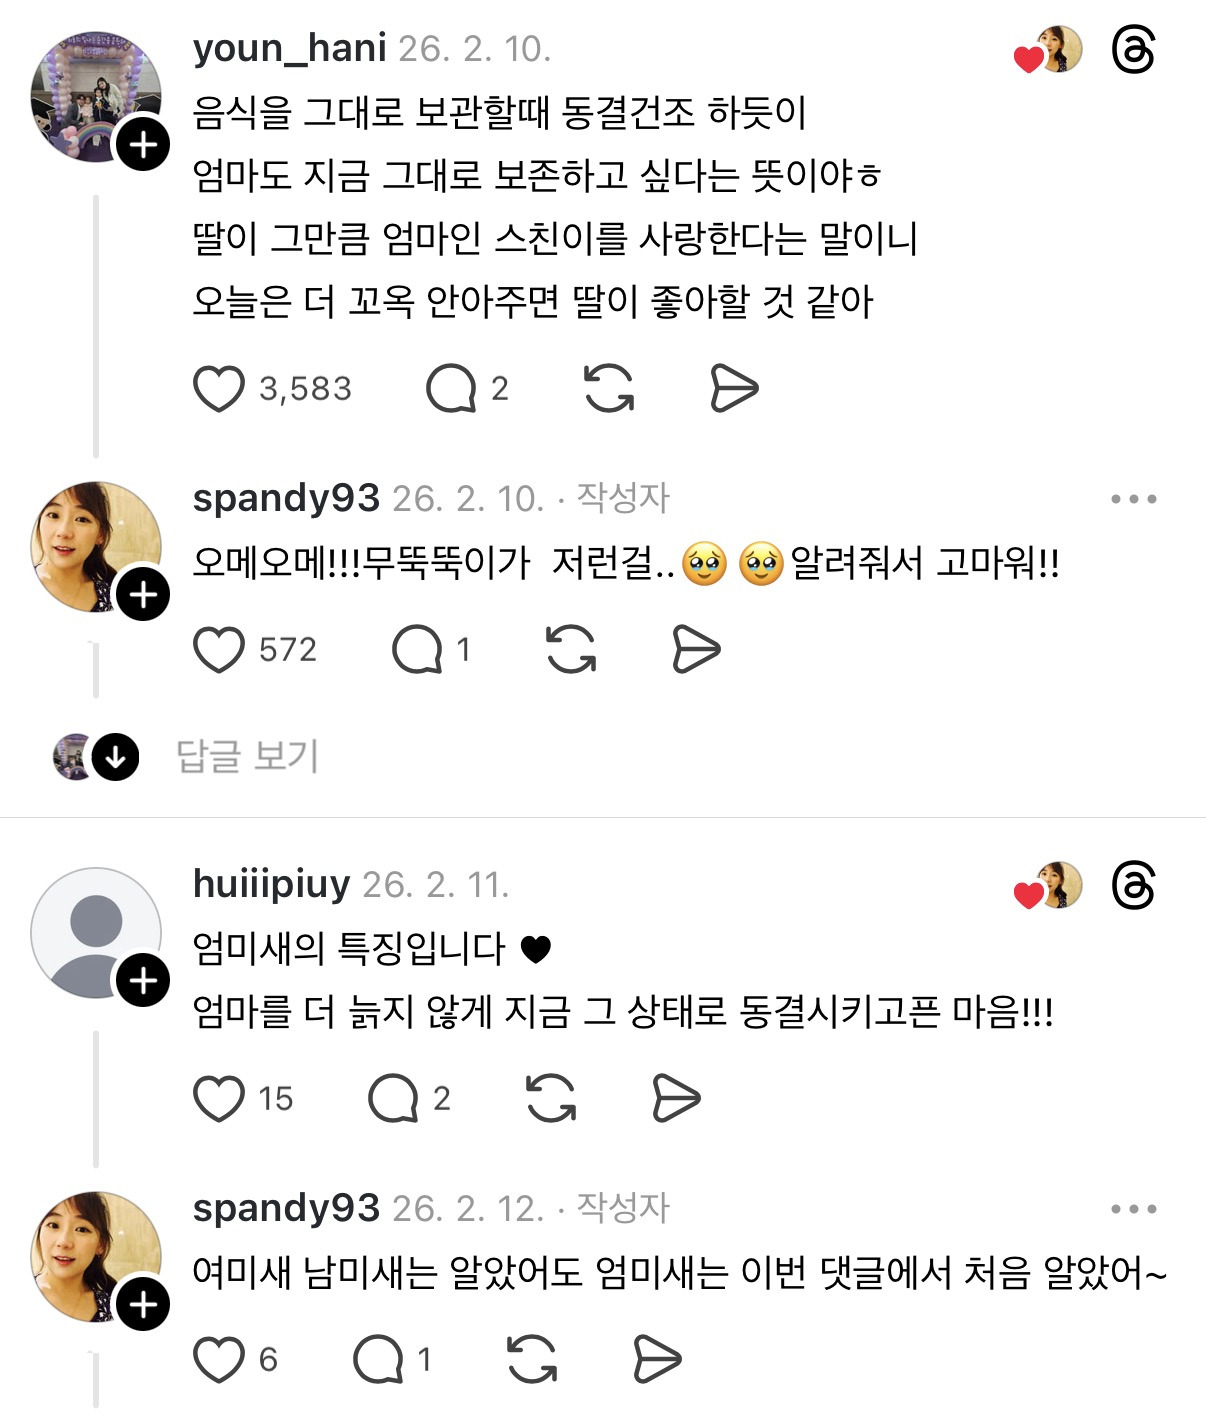Image resolution: width=1206 pixels, height=1422 pixels.
Task: Reply to huiiipiuy's comment
Action: click(x=393, y=1098)
